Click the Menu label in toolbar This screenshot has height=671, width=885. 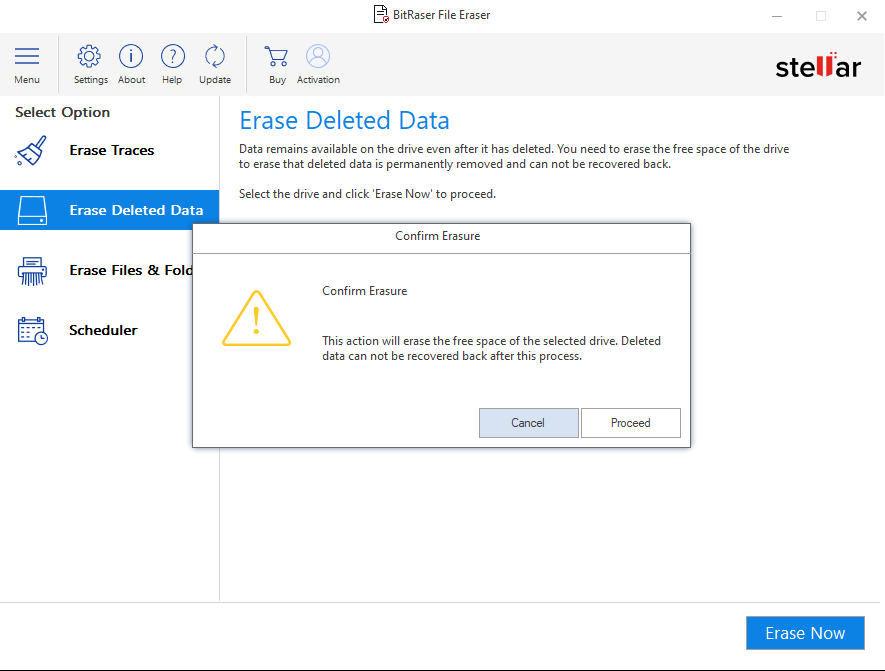[x=27, y=80]
